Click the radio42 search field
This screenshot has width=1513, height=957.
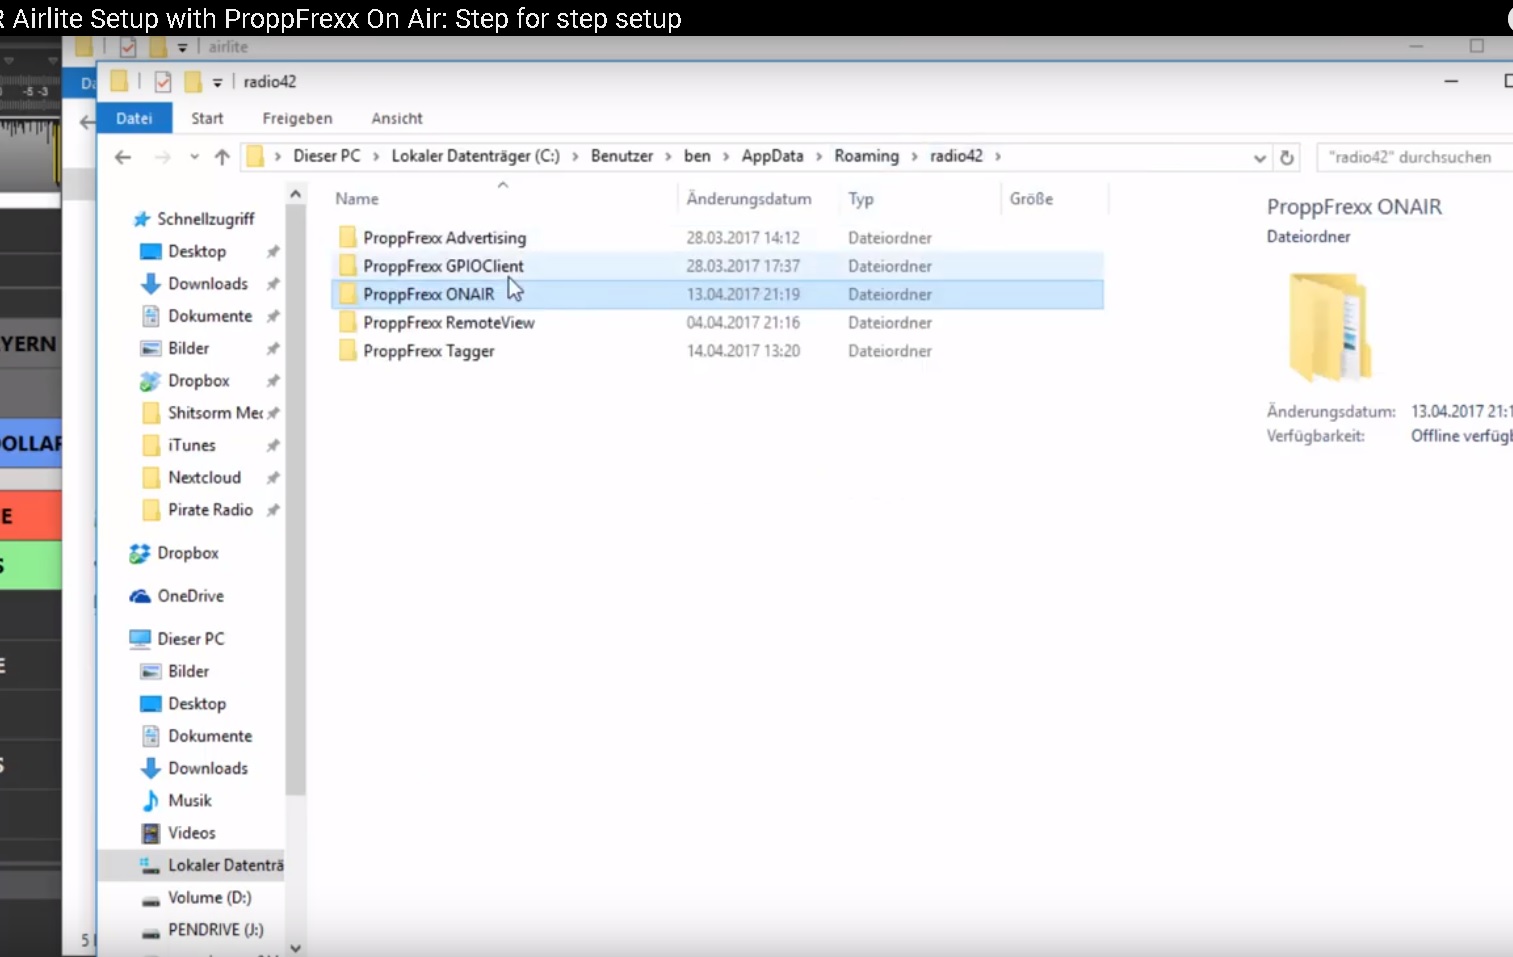click(x=1410, y=157)
